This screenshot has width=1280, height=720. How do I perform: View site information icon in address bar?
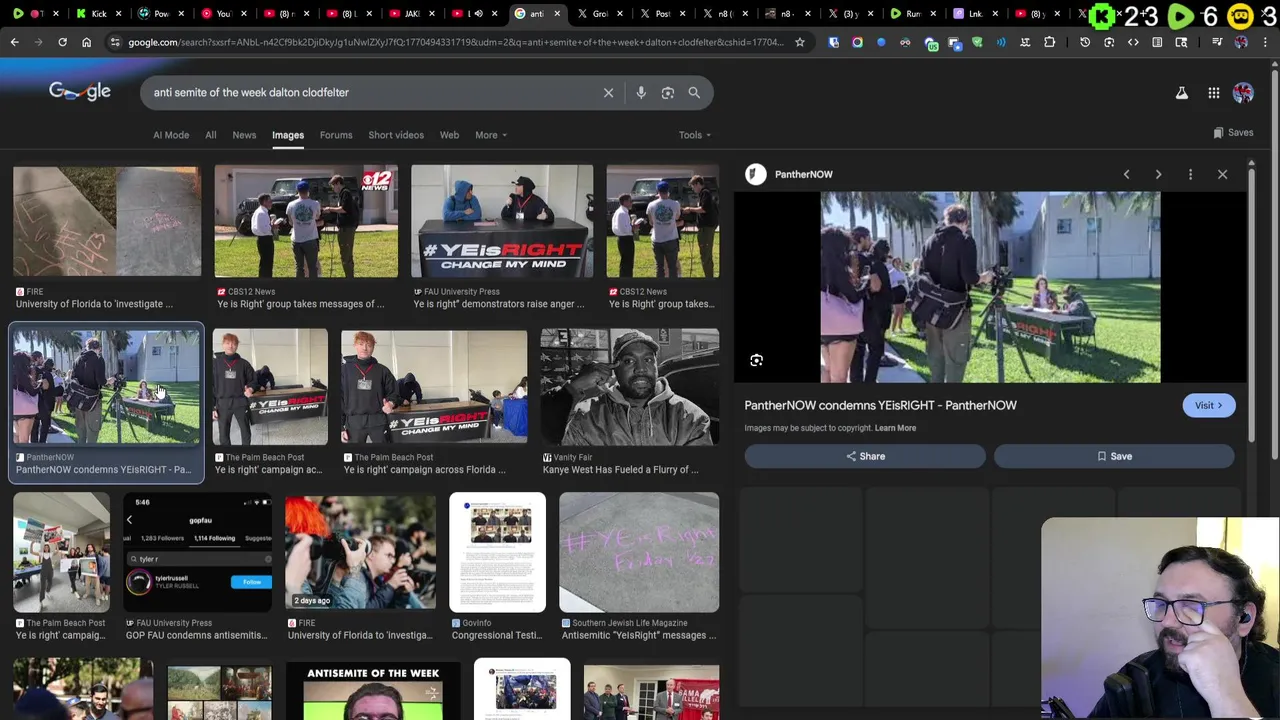(116, 42)
